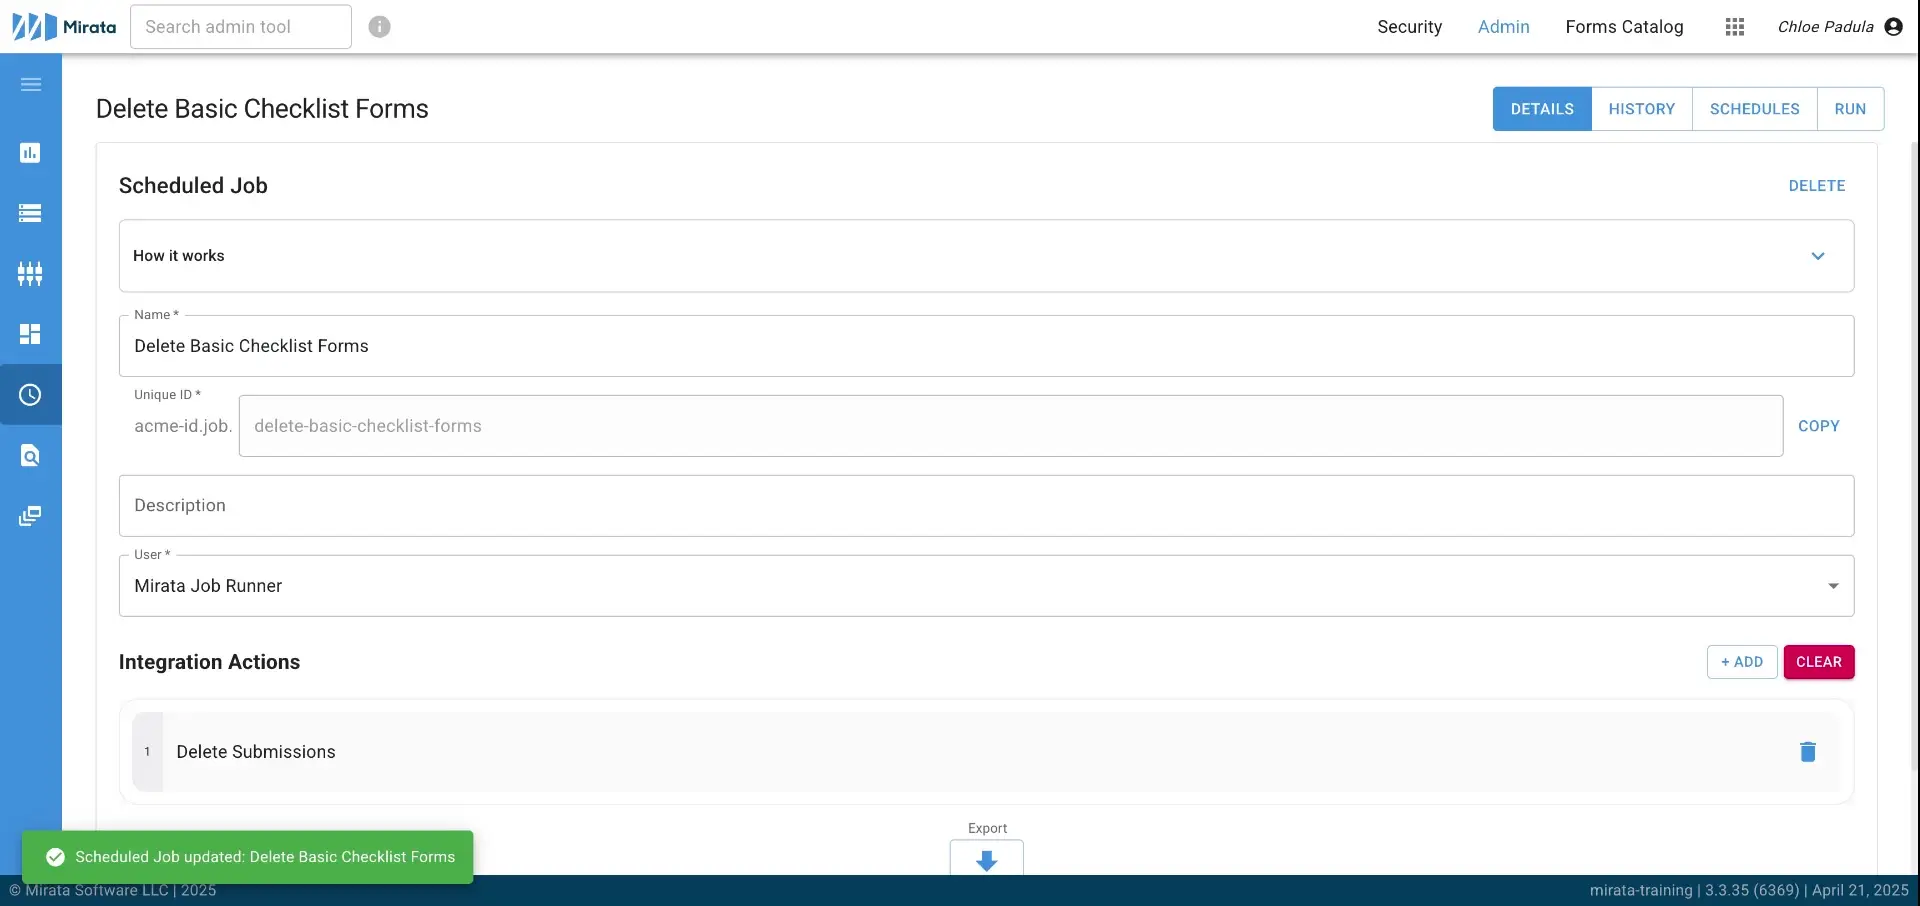
Task: Open the hamburger navigation menu
Action: click(x=31, y=85)
